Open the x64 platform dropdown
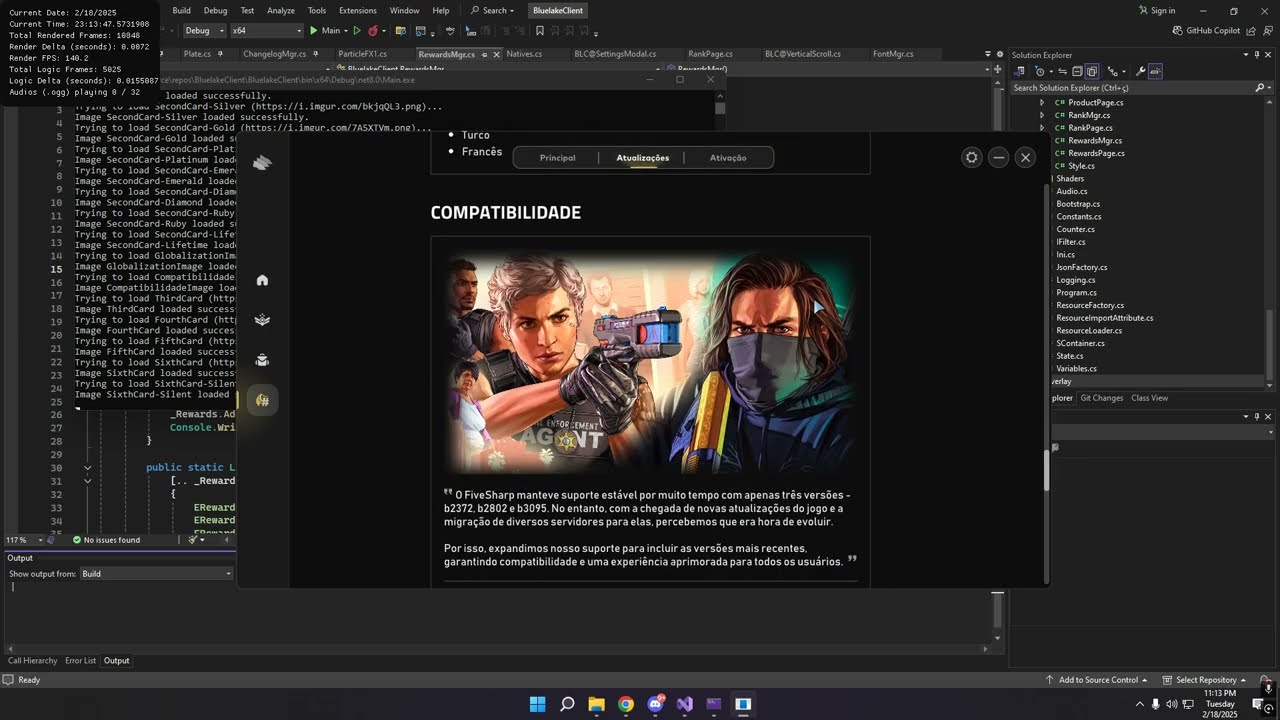This screenshot has width=1280, height=720. (266, 31)
